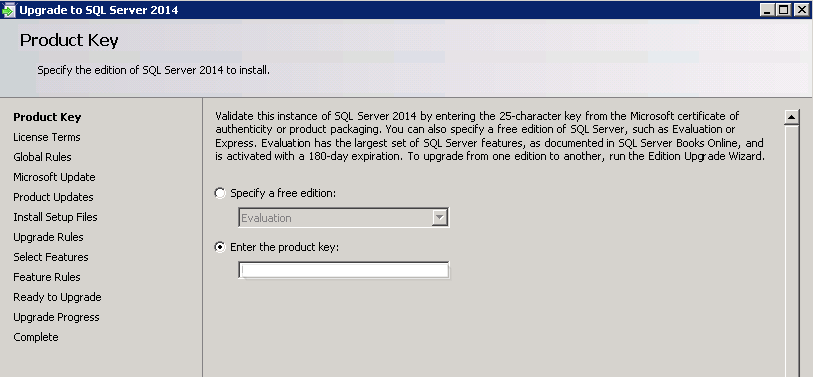Jump to the Install Setup Files step
813x377 pixels.
coord(55,217)
